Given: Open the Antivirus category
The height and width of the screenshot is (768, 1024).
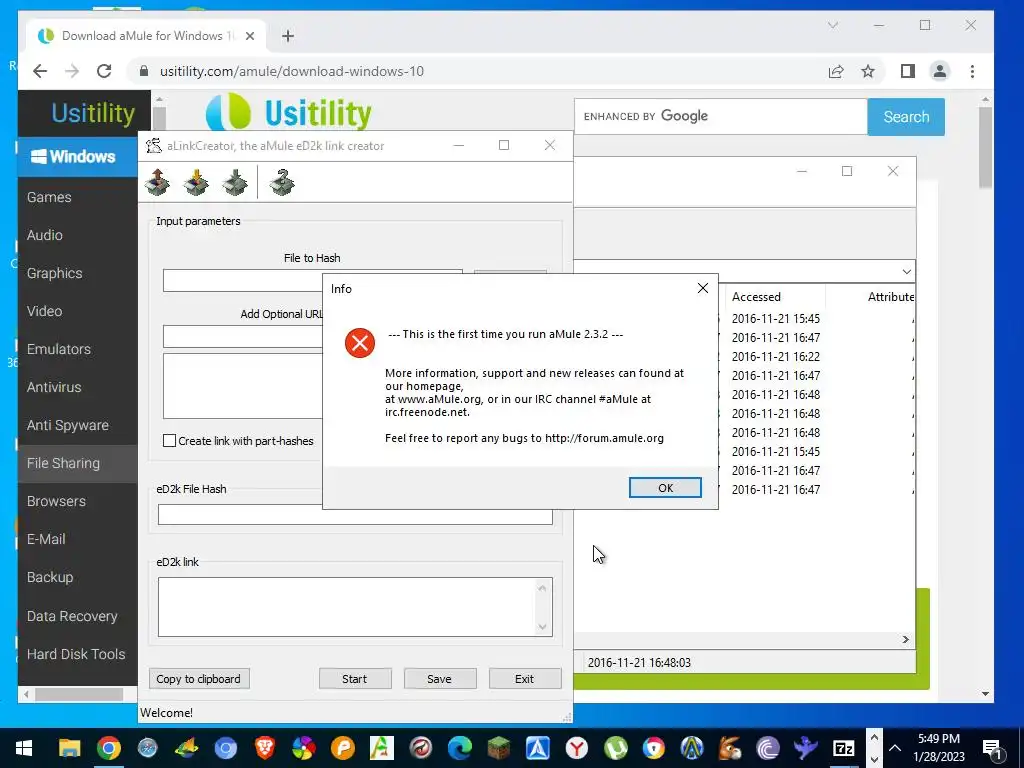Looking at the screenshot, I should pos(54,387).
